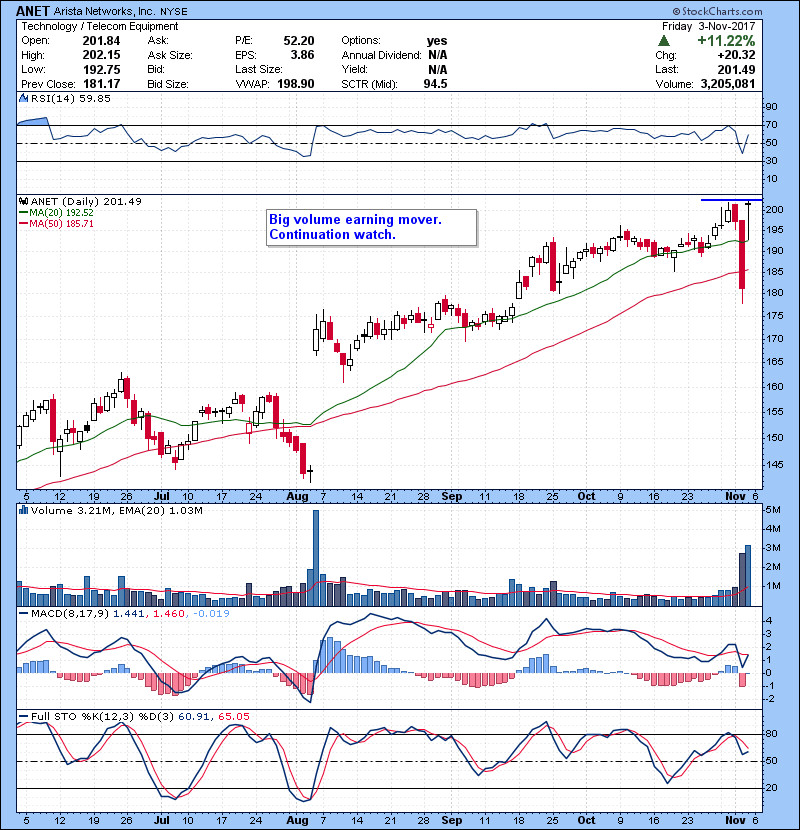
Task: Click the tallest August volume spike bar
Action: pos(316,556)
